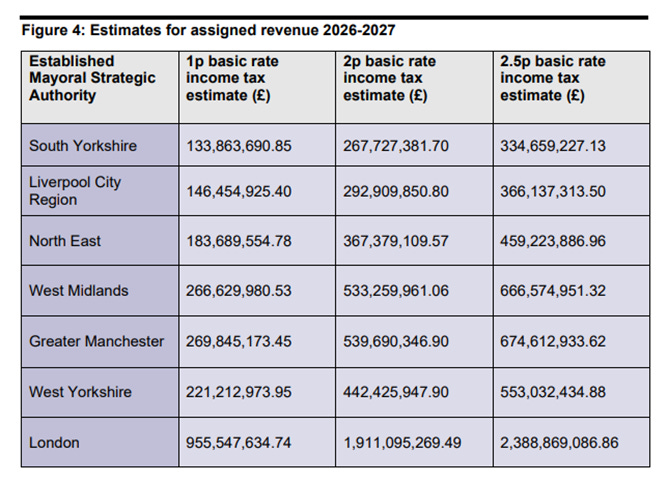Click the value 533,259,961.06
668x484 pixels.
coord(396,291)
